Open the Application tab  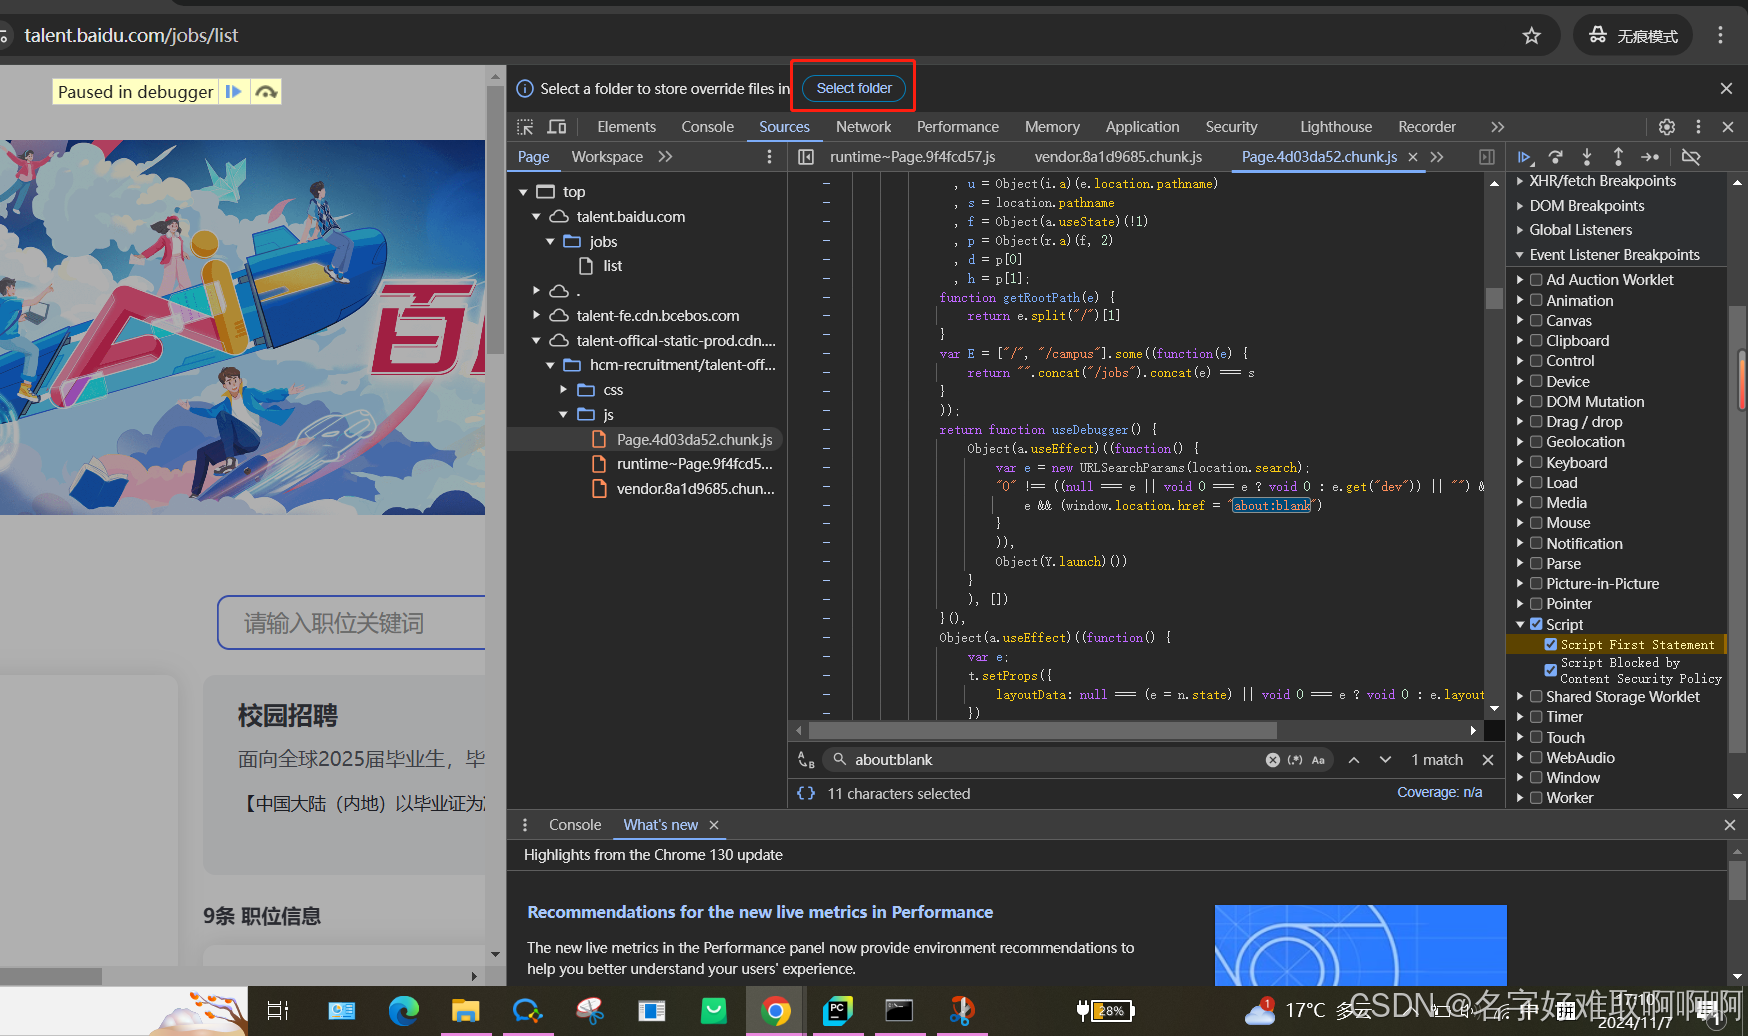(x=1142, y=127)
